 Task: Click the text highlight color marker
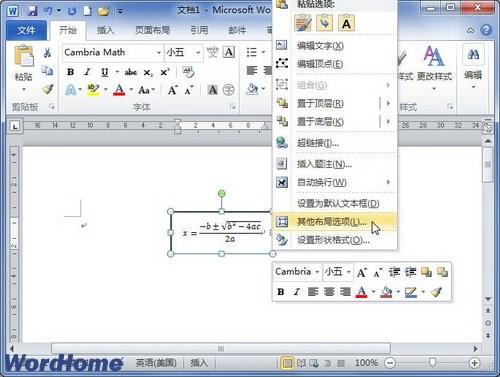pos(93,89)
